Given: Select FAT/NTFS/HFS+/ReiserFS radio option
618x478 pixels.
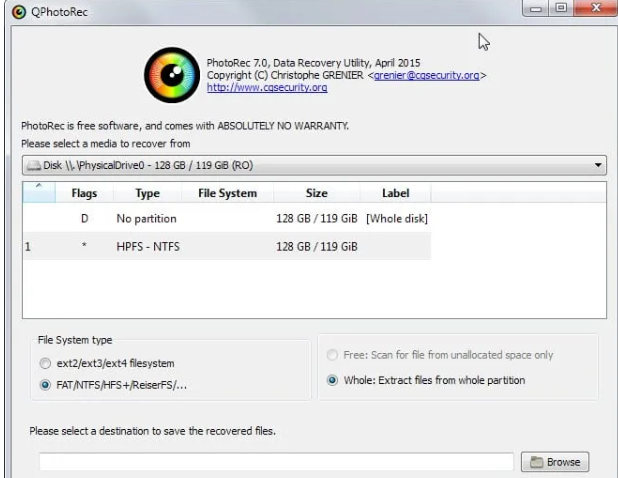Looking at the screenshot, I should point(44,384).
